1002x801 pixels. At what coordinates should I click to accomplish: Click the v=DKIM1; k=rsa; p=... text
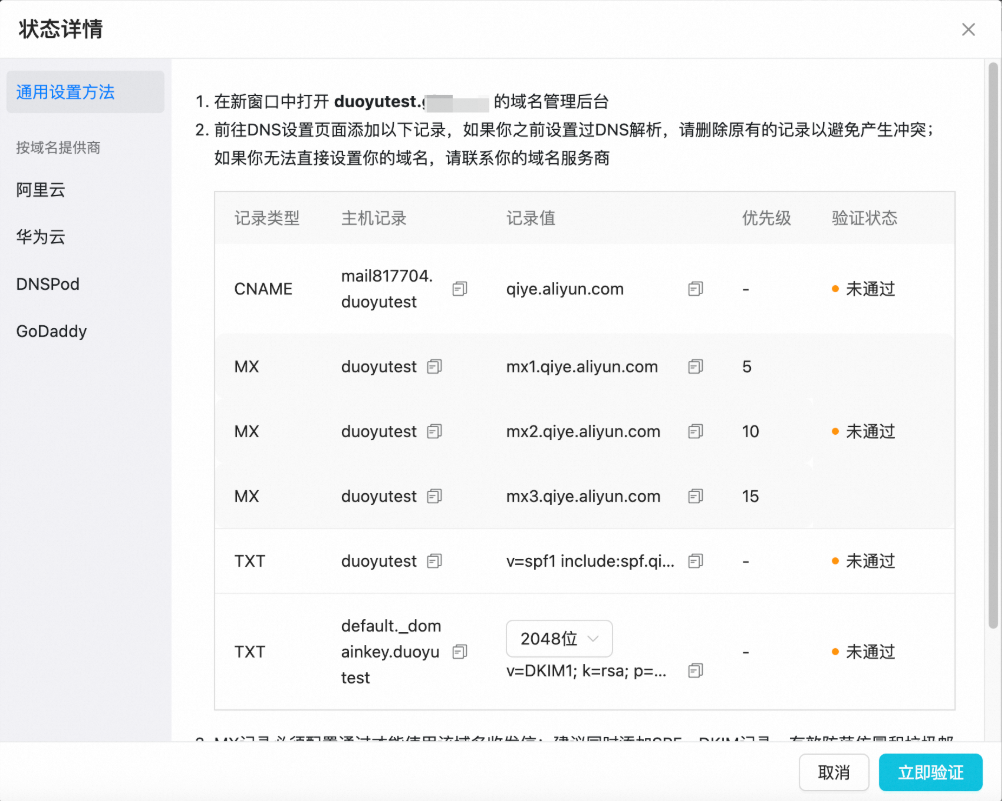(586, 671)
